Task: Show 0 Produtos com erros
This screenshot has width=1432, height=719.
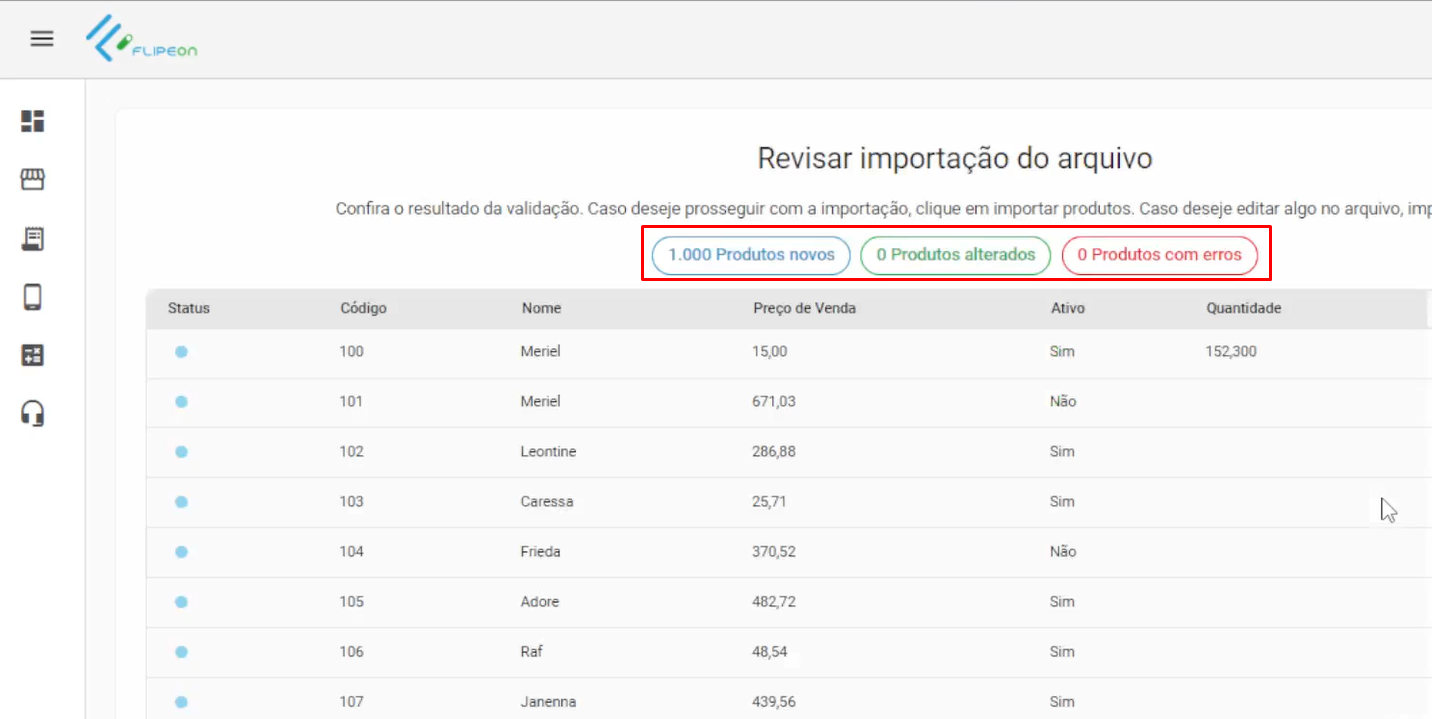Action: [x=1159, y=255]
